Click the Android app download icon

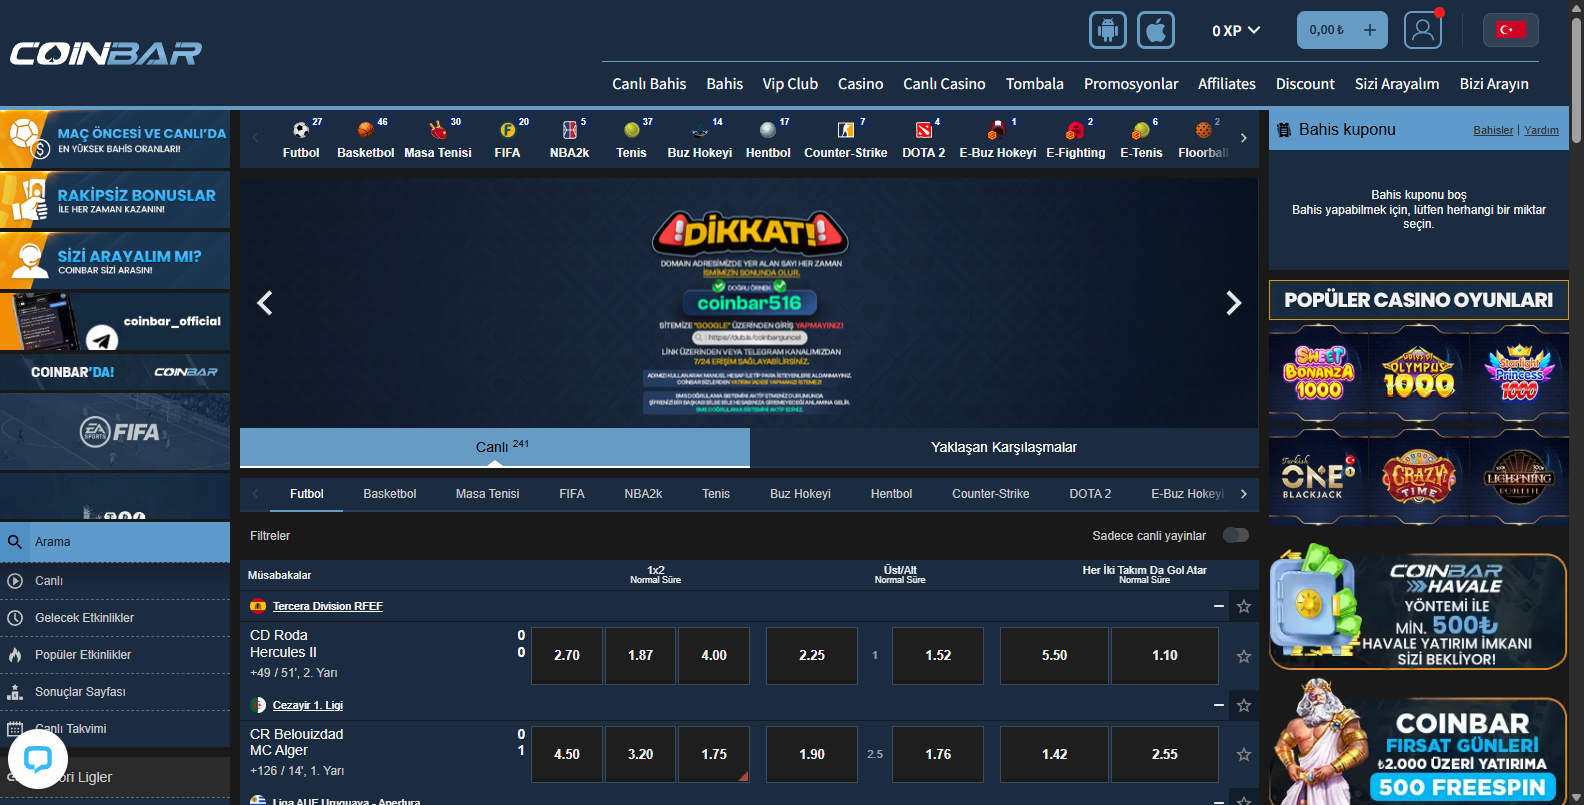[x=1107, y=30]
